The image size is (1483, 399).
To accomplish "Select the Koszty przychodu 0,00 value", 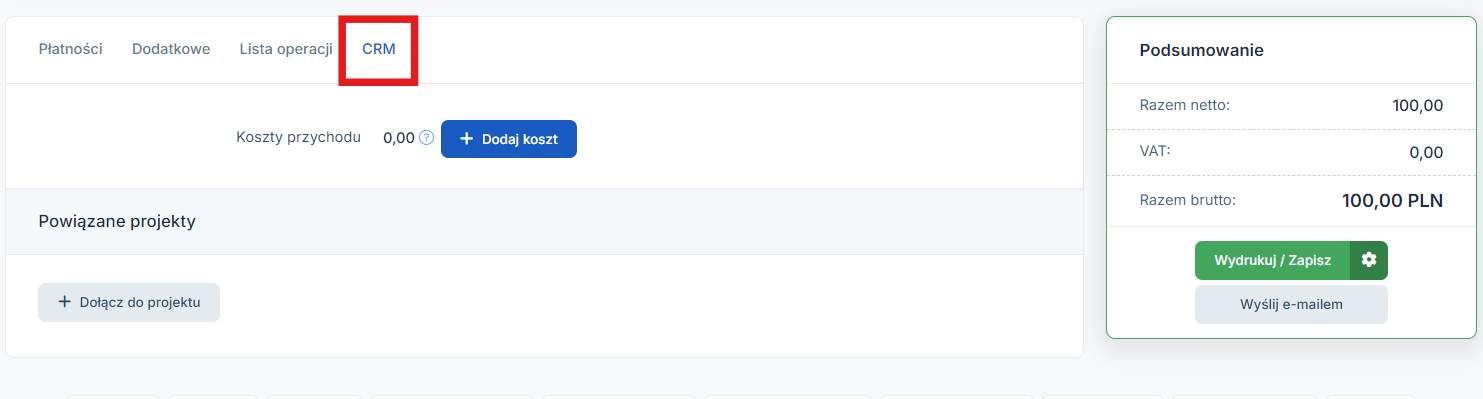I will pyautogui.click(x=399, y=138).
